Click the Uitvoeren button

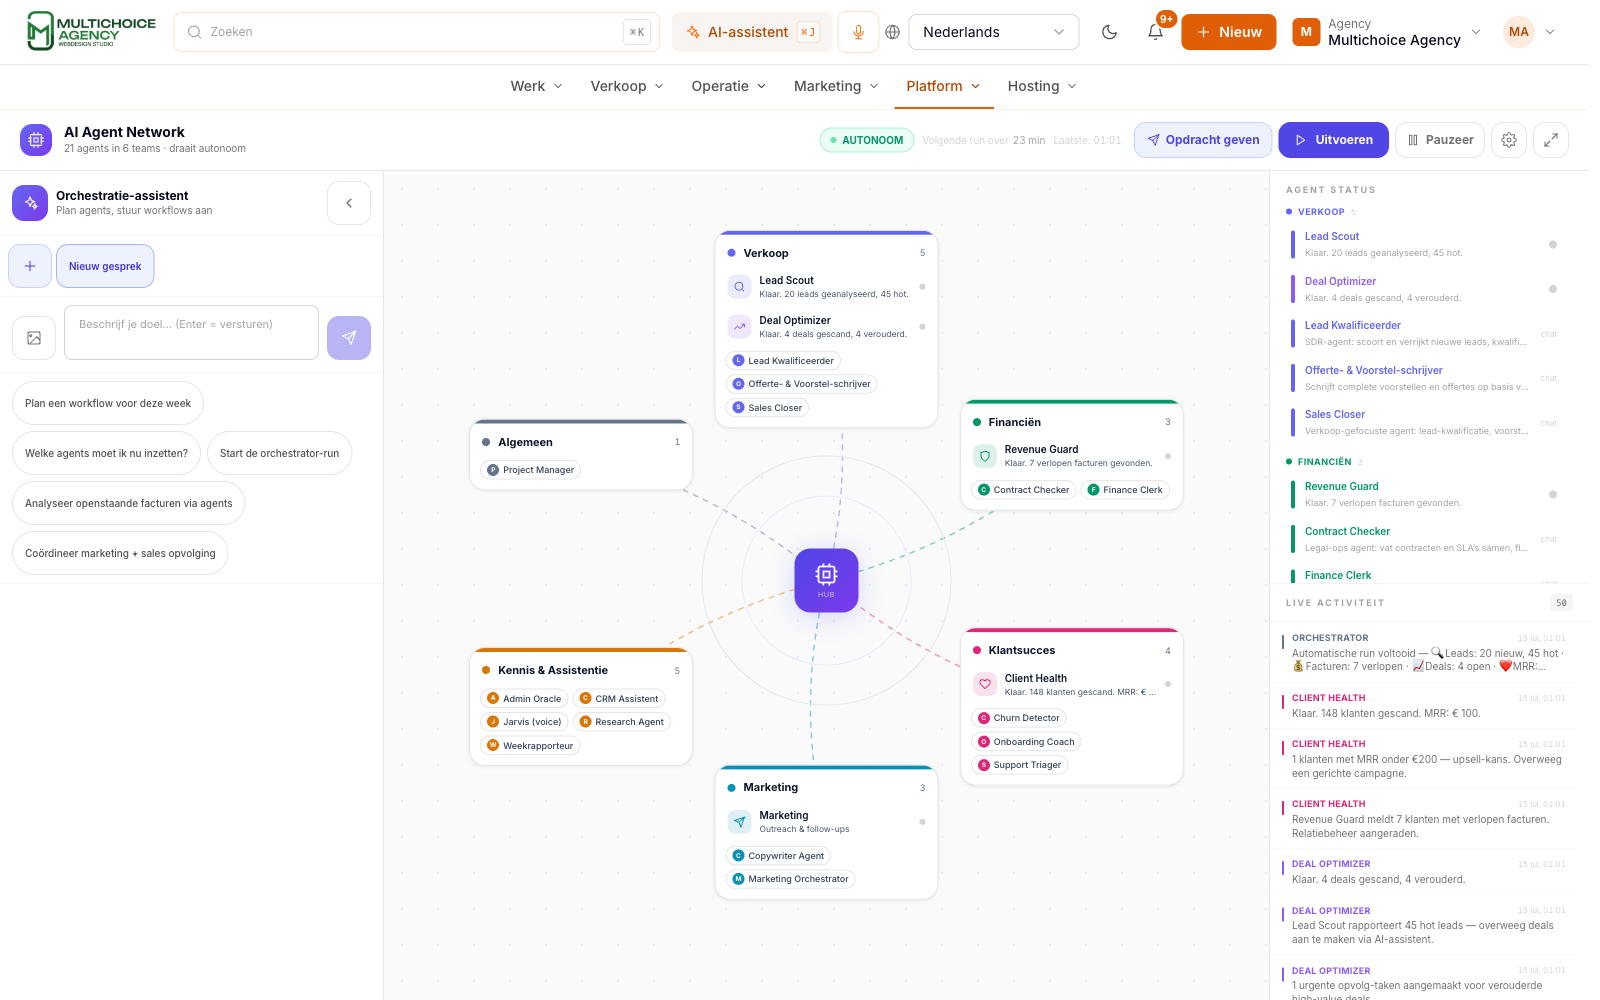[1333, 140]
